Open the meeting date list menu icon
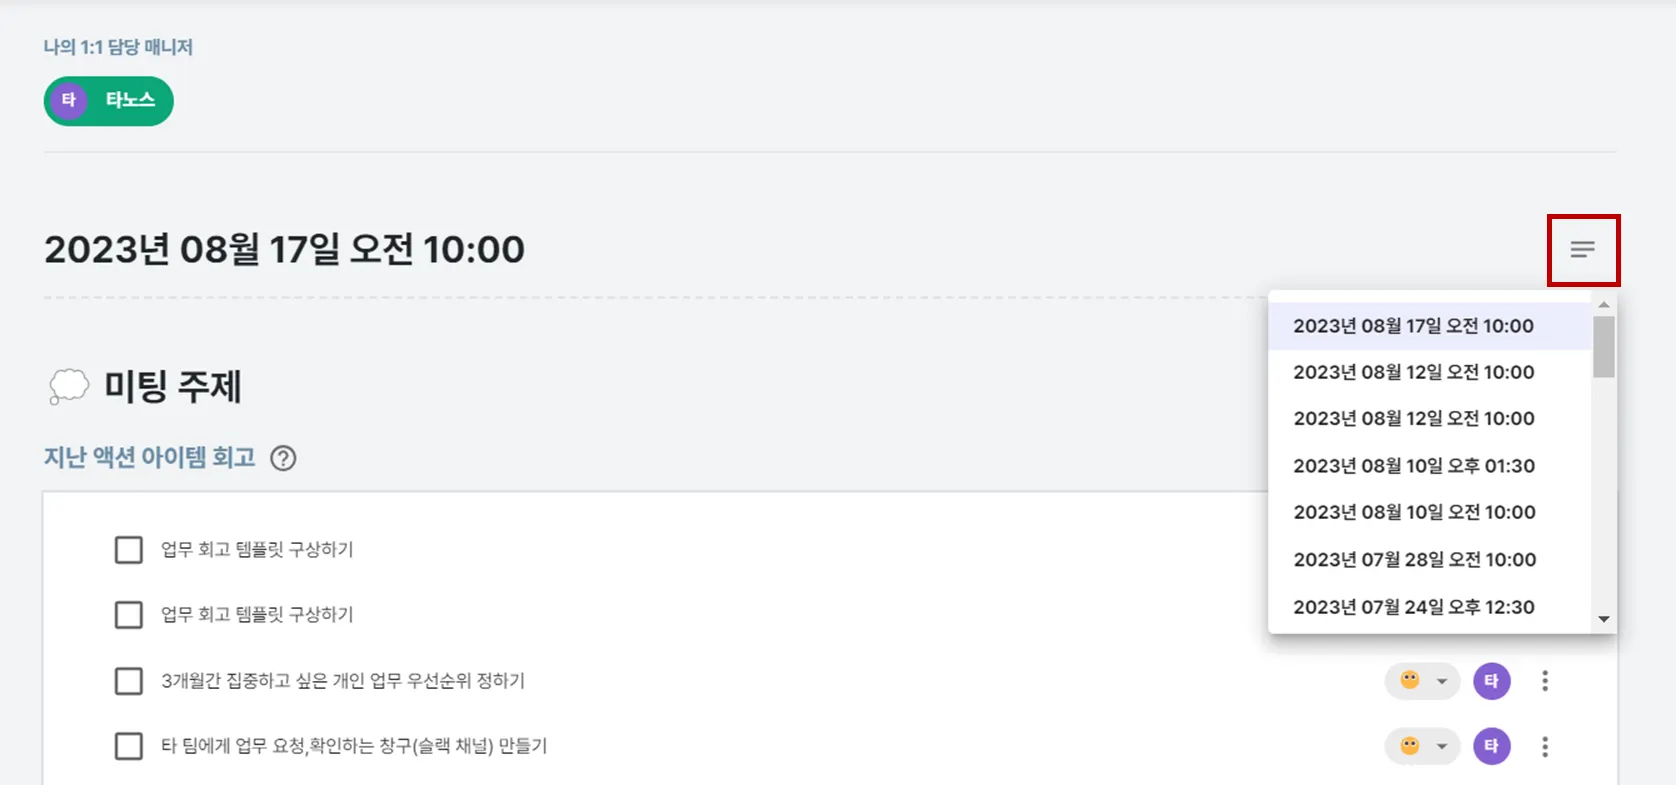This screenshot has width=1676, height=785. point(1582,250)
